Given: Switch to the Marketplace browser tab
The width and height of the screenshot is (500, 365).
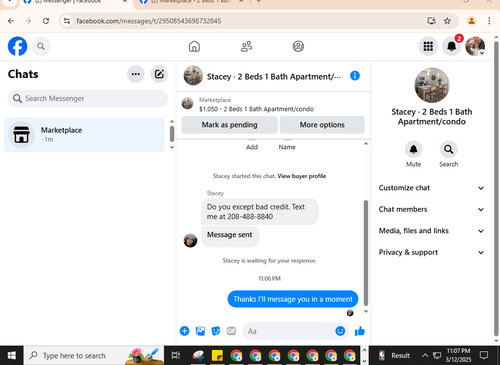Looking at the screenshot, I should pyautogui.click(x=191, y=2).
